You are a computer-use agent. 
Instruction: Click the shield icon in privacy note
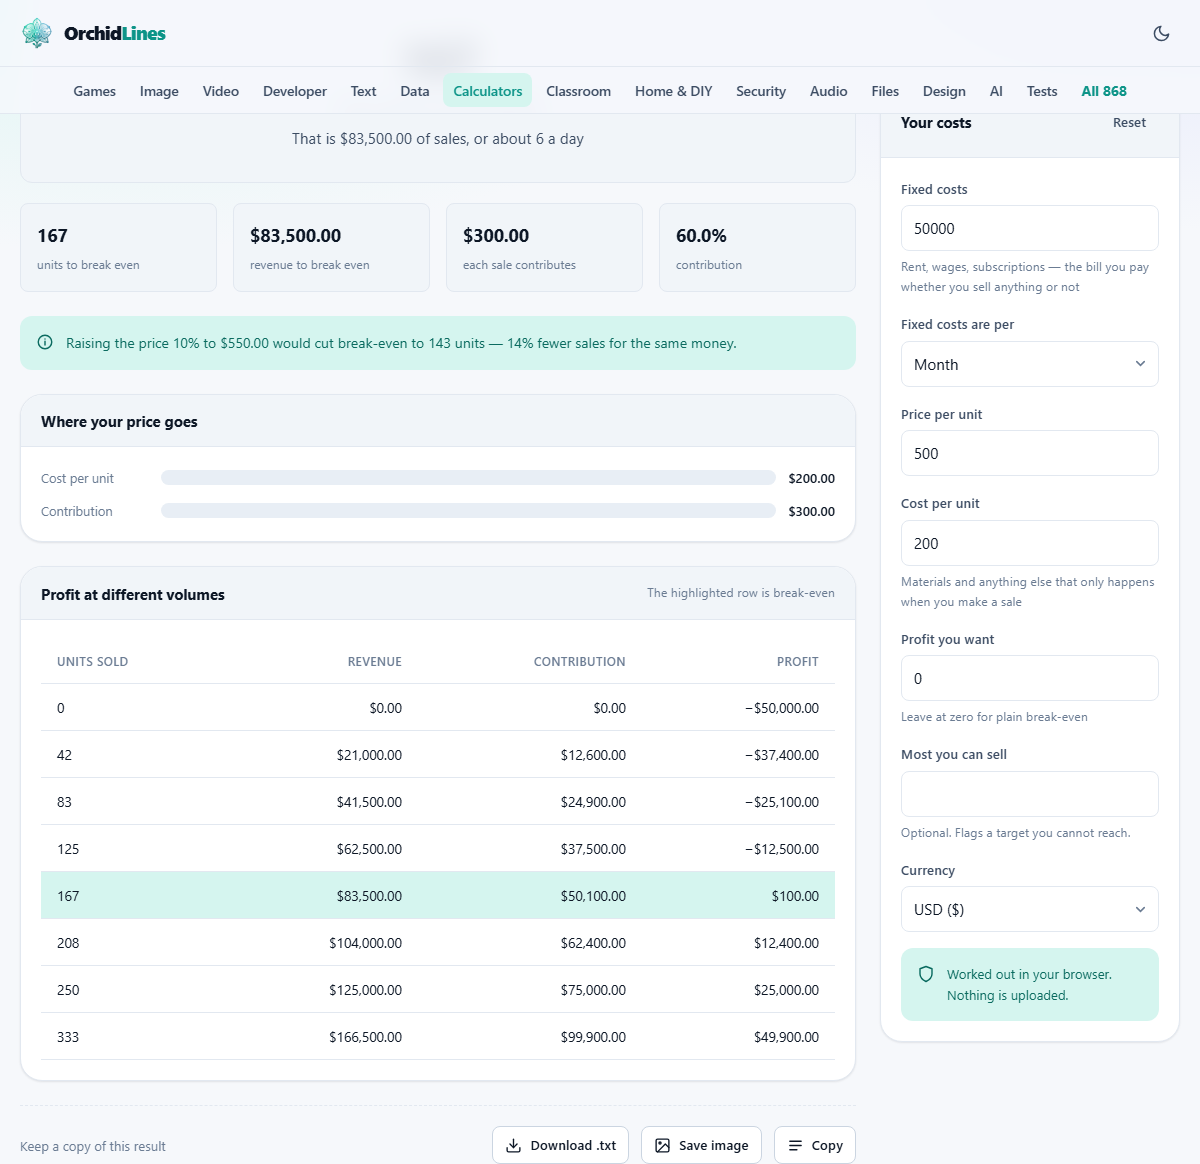926,974
